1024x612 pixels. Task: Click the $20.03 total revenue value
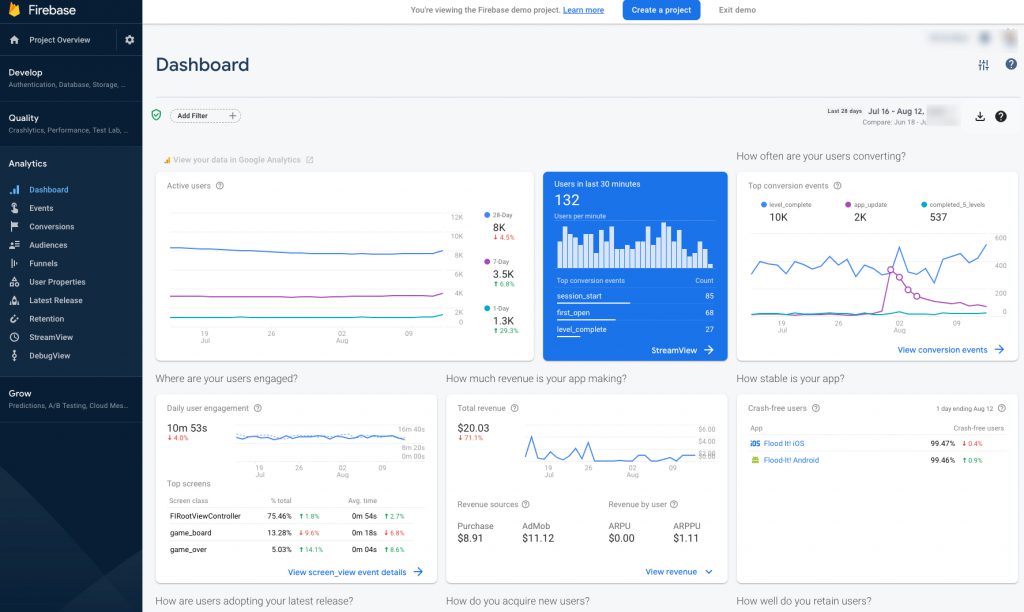473,428
